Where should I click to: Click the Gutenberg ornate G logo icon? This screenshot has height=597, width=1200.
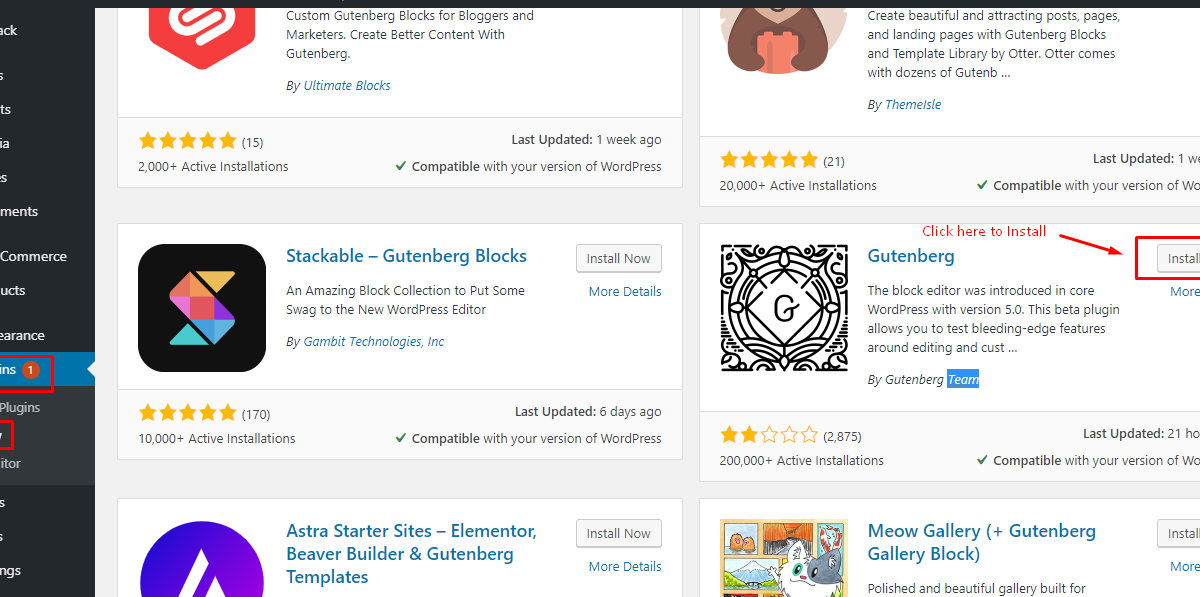click(x=784, y=308)
